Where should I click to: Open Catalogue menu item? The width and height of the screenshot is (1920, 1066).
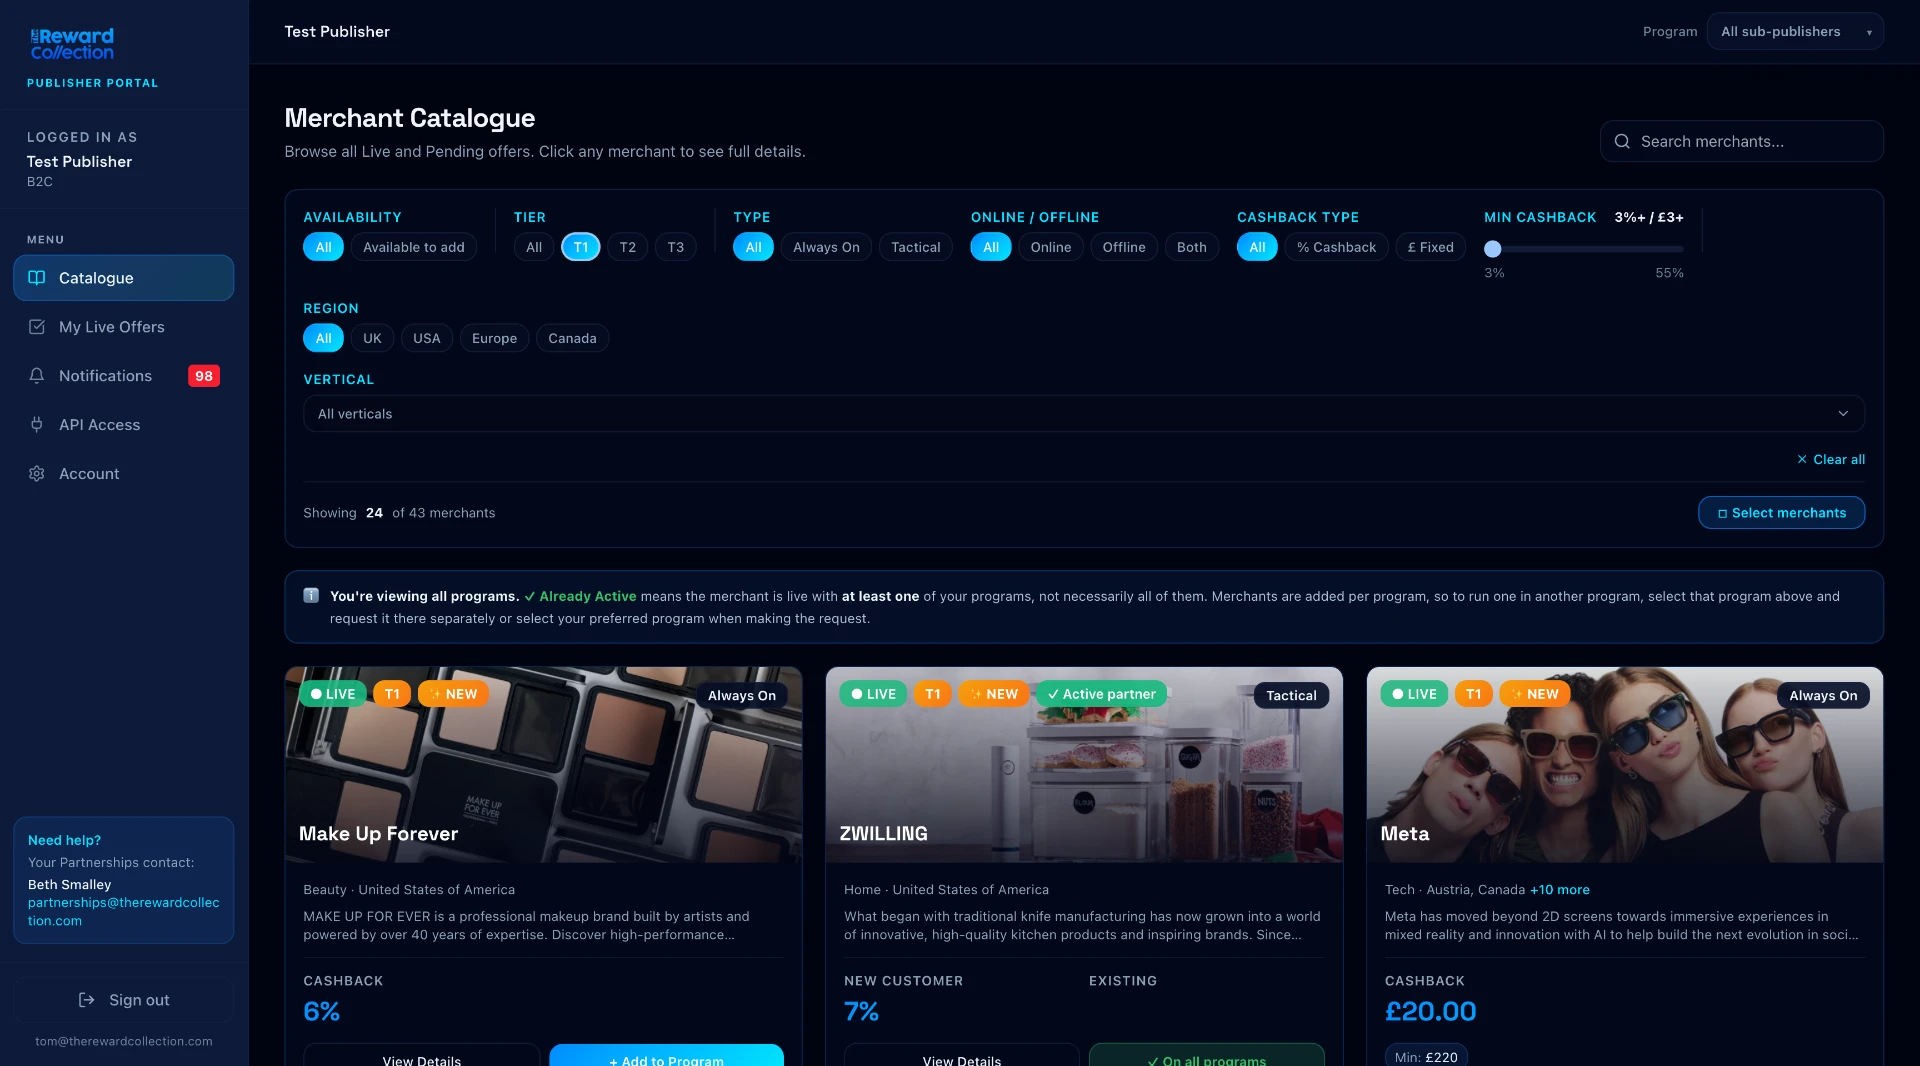[x=124, y=278]
